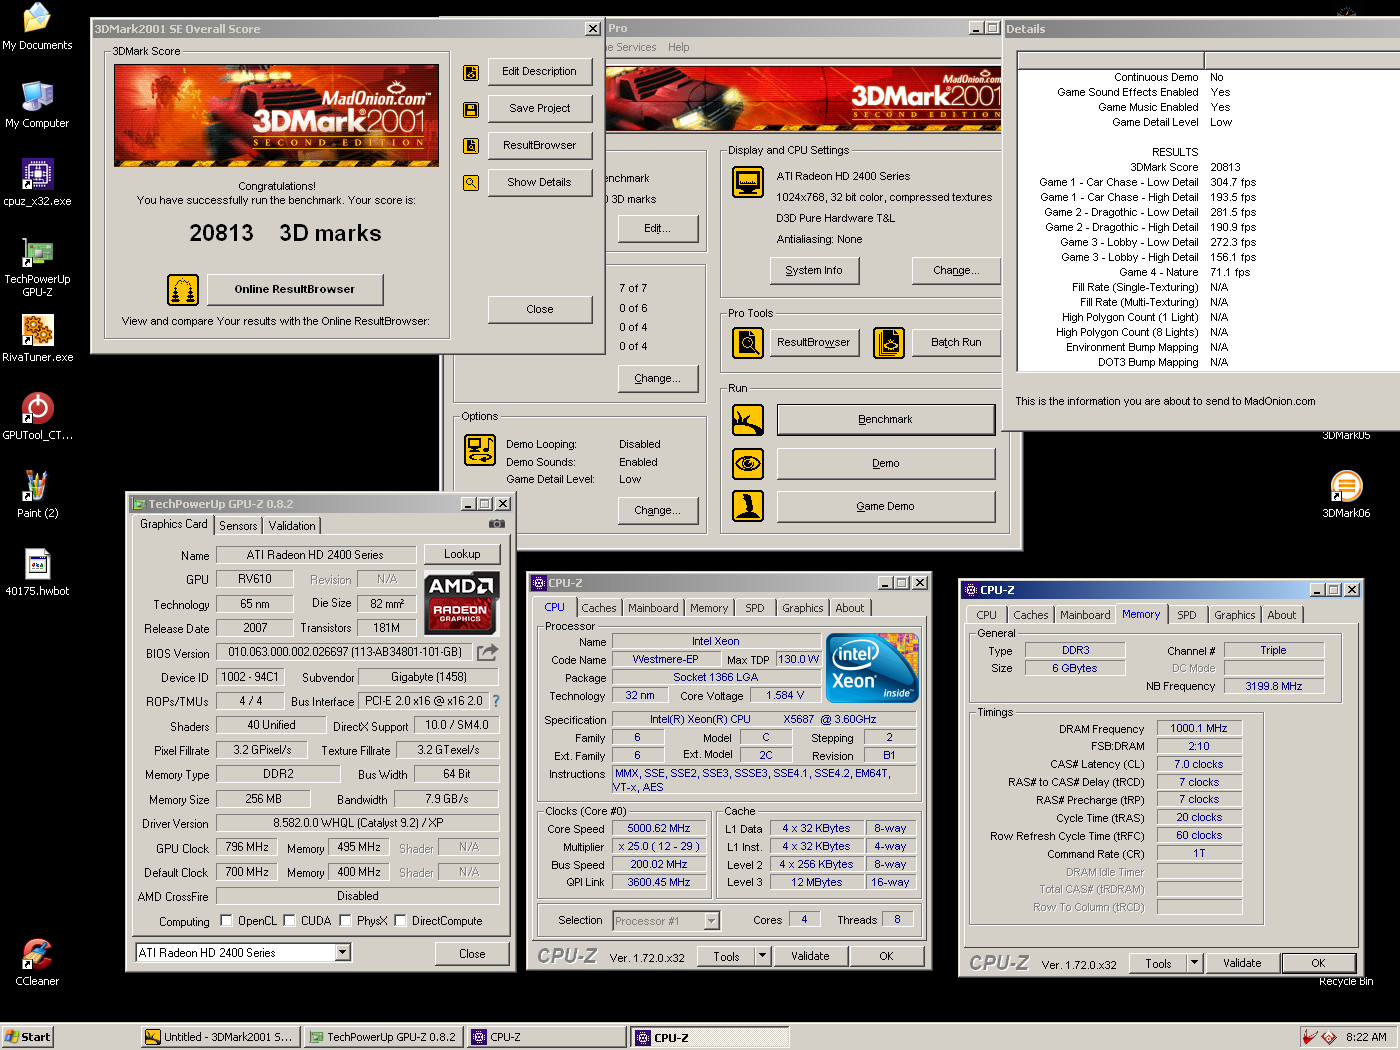Screen dimensions: 1400x1050
Task: Open Caches tab in CPU-Z CPU window
Action: click(599, 608)
